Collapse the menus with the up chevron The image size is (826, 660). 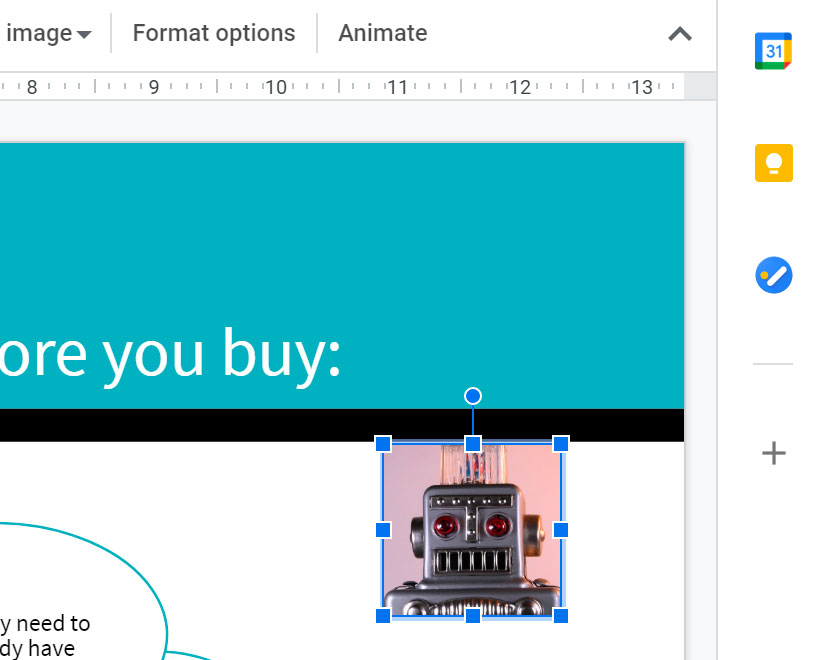point(680,34)
